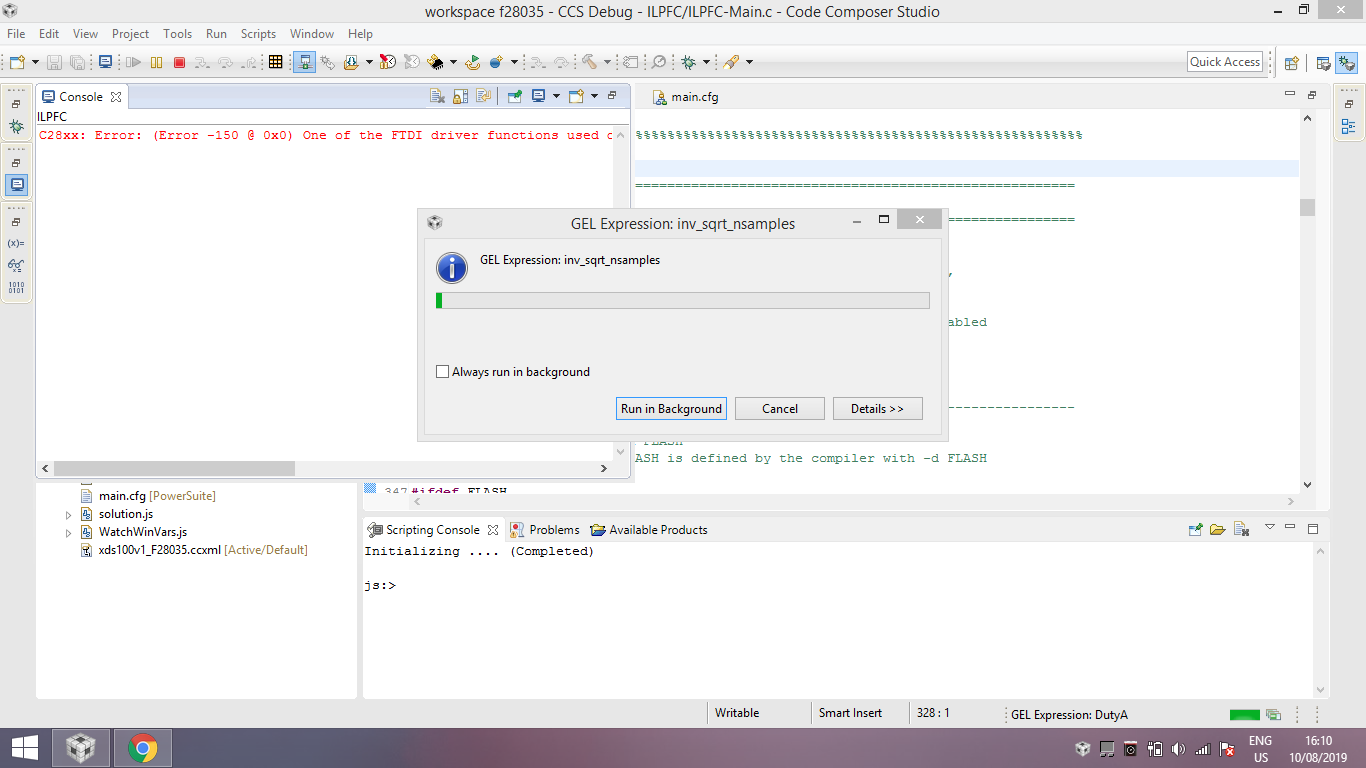Open the New wizard dropdown arrow

(x=35, y=62)
